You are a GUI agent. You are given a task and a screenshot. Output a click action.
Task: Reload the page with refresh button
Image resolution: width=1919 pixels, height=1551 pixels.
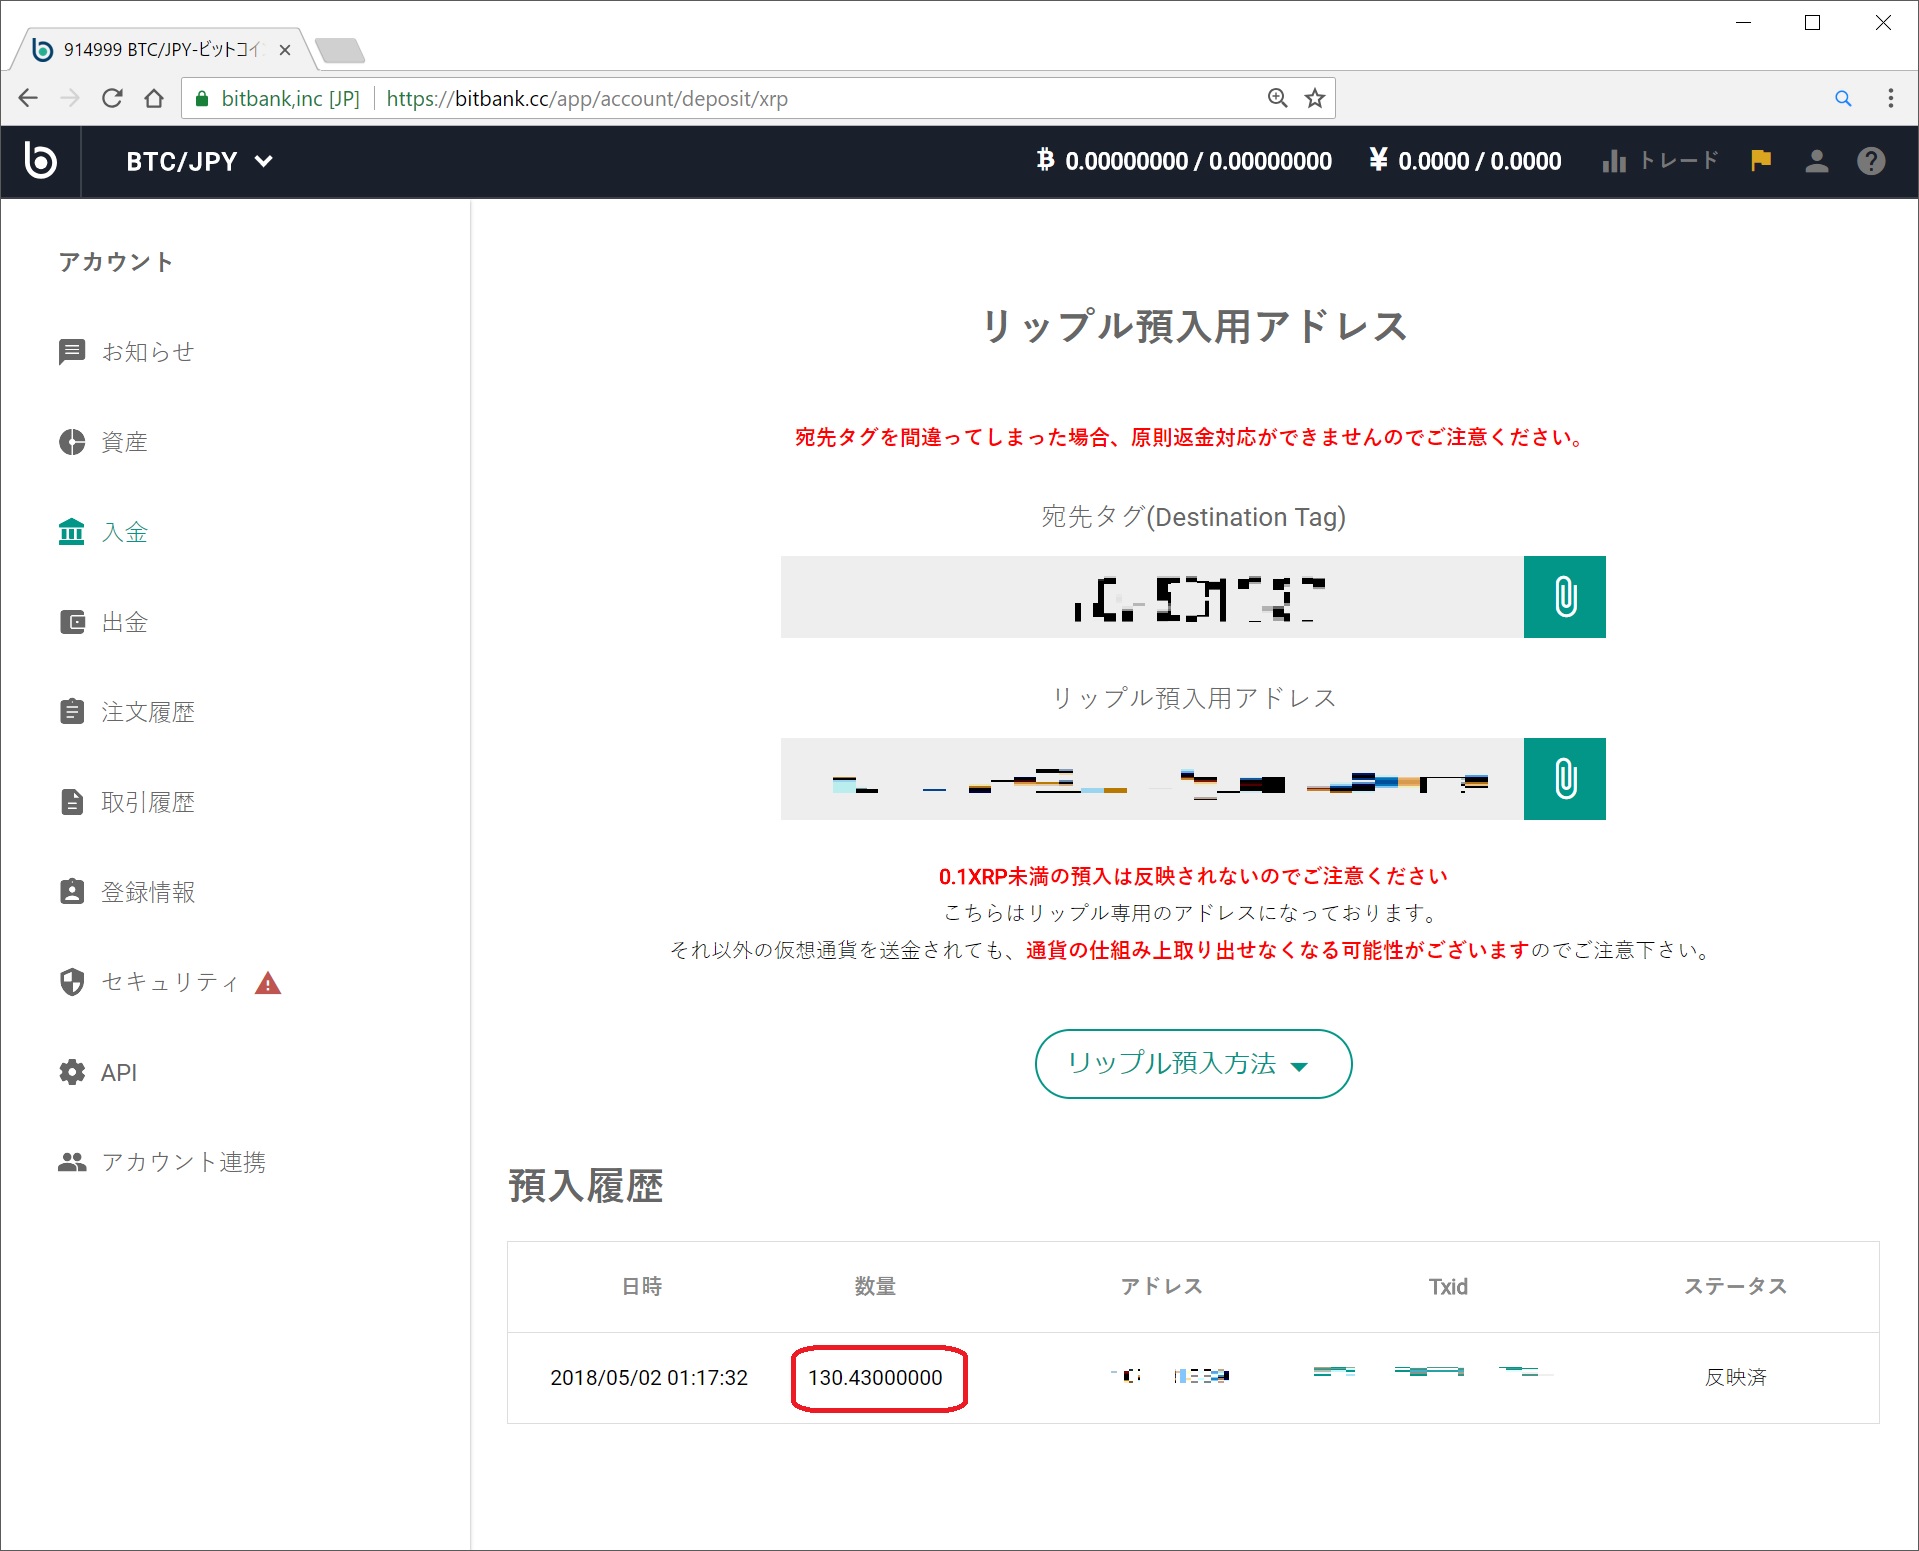point(112,98)
